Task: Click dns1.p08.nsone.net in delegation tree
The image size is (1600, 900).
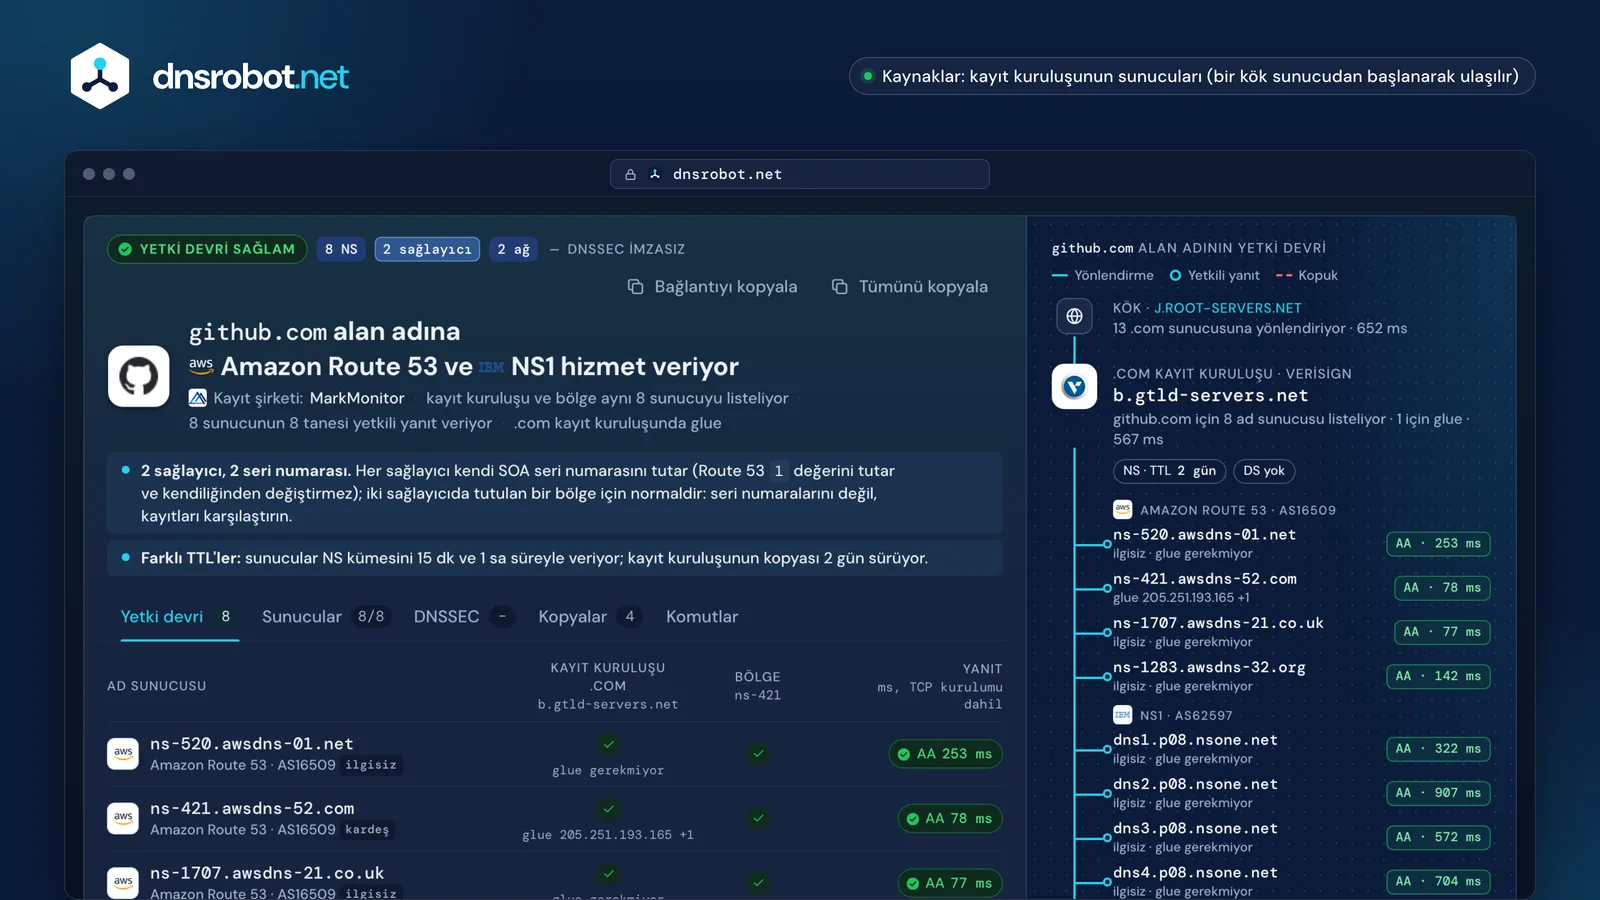Action: click(1195, 740)
